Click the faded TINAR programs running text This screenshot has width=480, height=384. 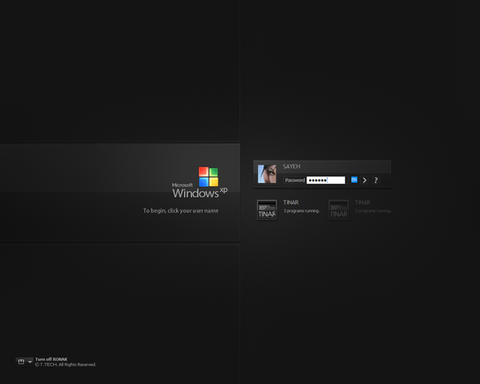[x=373, y=211]
